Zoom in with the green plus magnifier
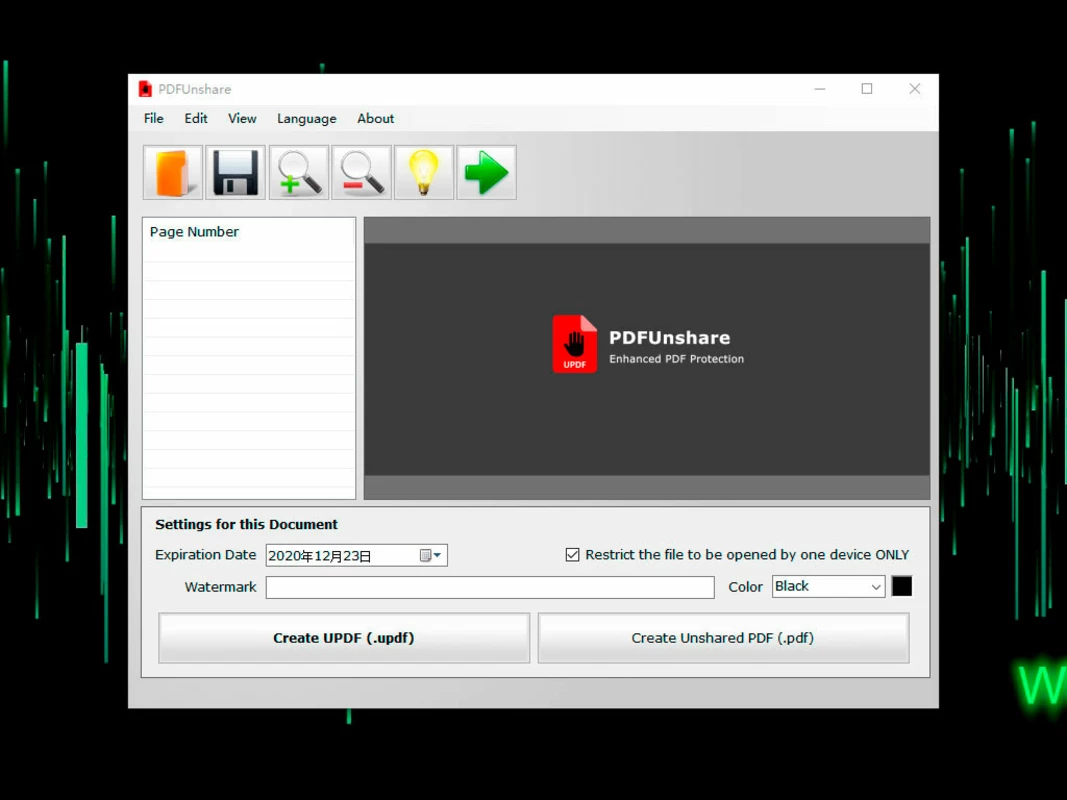The image size is (1067, 800). coord(299,173)
